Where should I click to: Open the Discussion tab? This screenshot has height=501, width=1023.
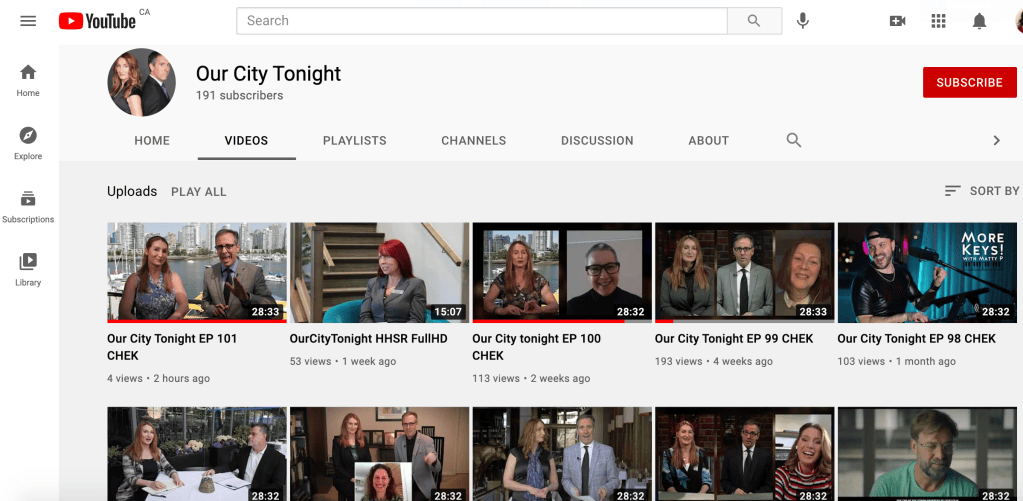597,140
